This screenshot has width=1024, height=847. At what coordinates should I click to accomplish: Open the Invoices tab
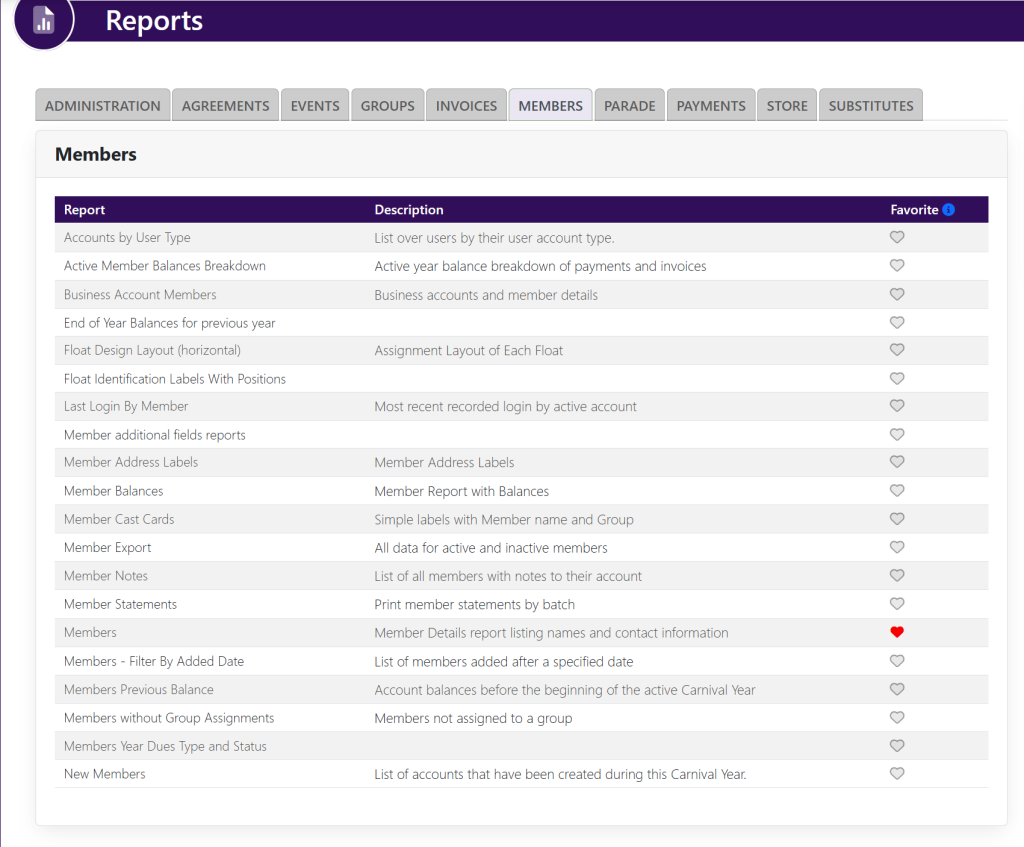(466, 106)
